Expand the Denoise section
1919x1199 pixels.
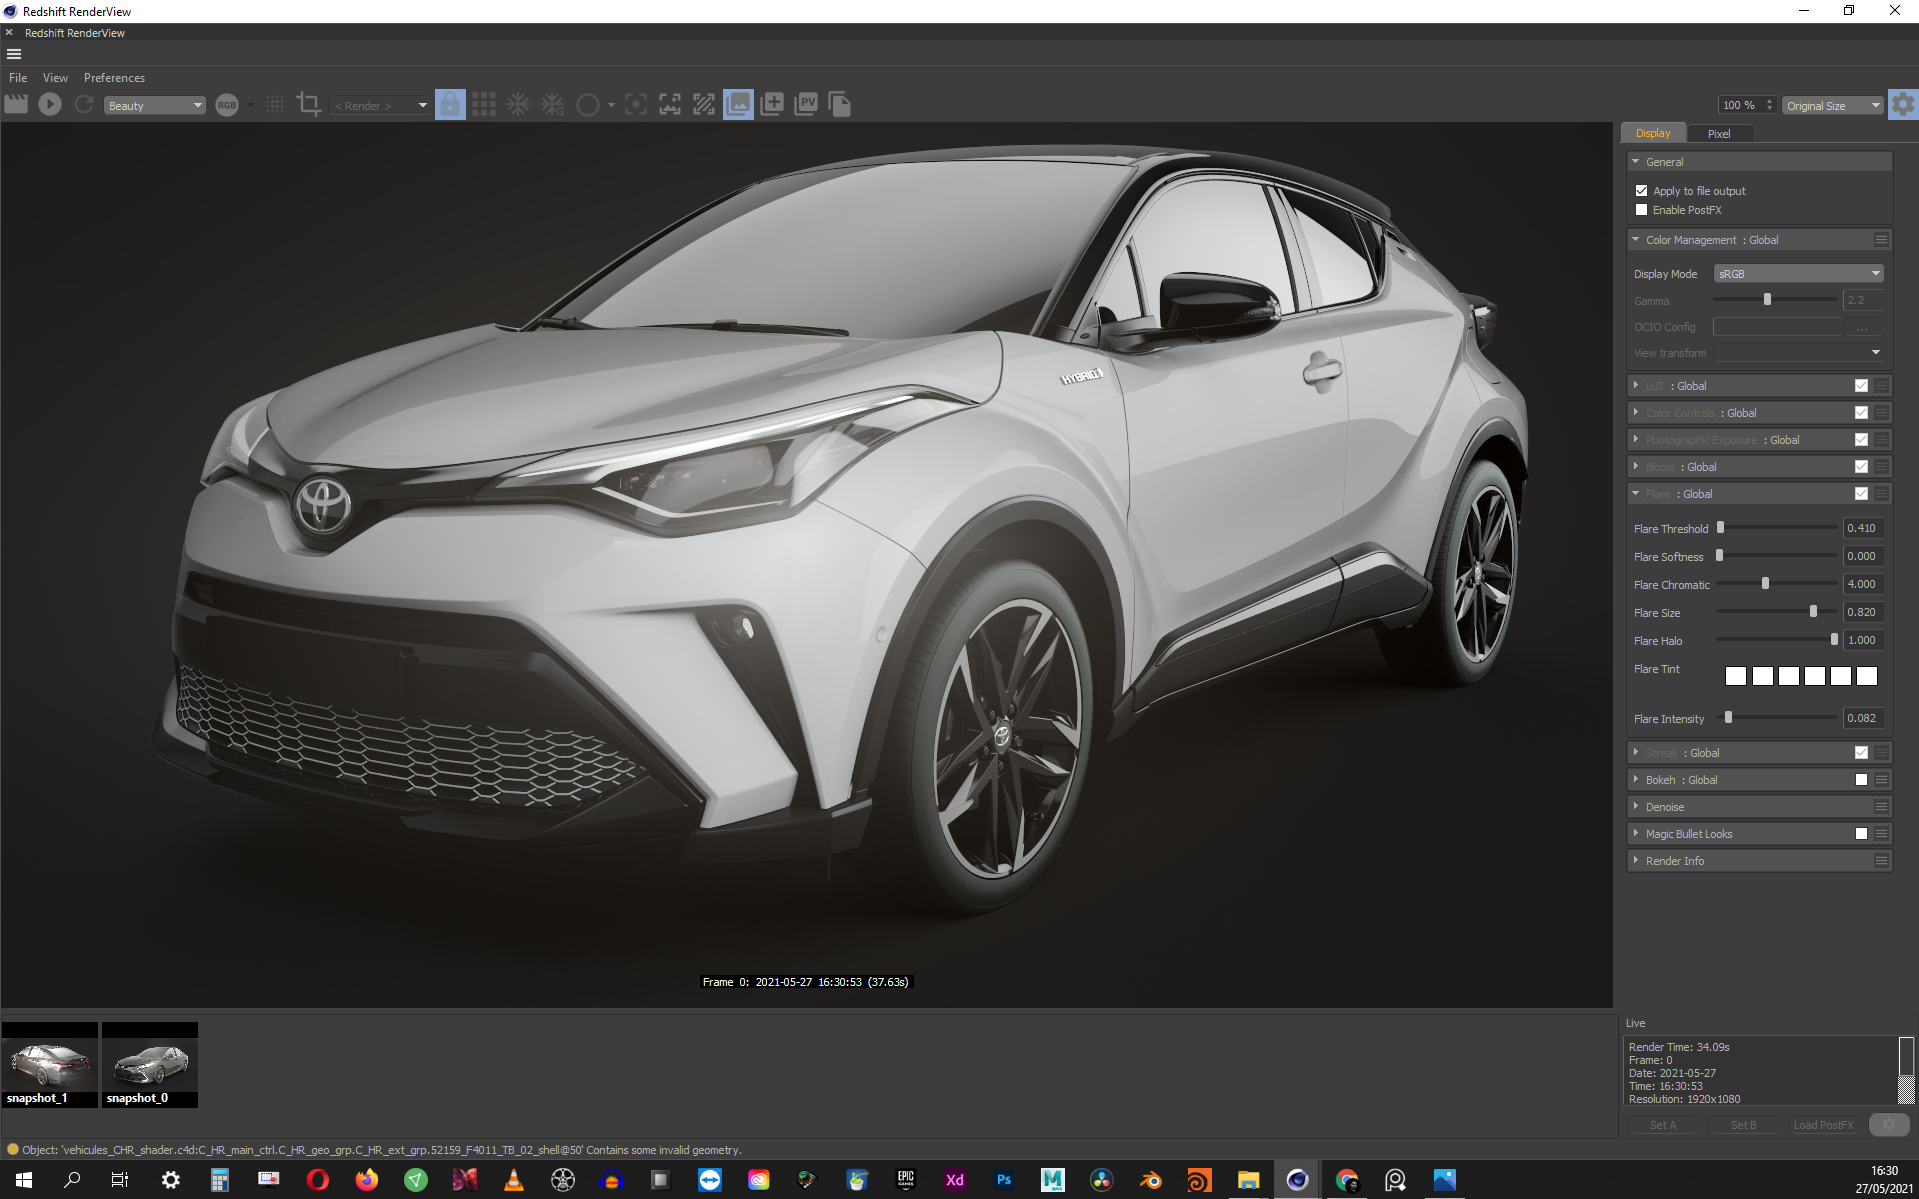(x=1665, y=807)
